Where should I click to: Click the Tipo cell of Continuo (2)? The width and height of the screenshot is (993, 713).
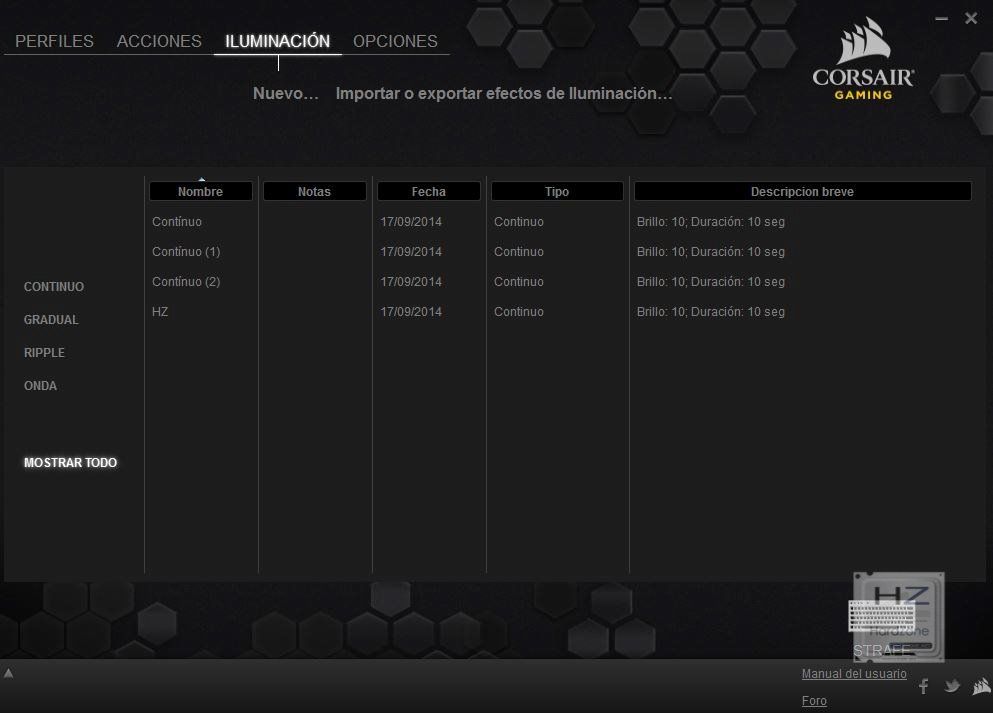[x=519, y=282]
